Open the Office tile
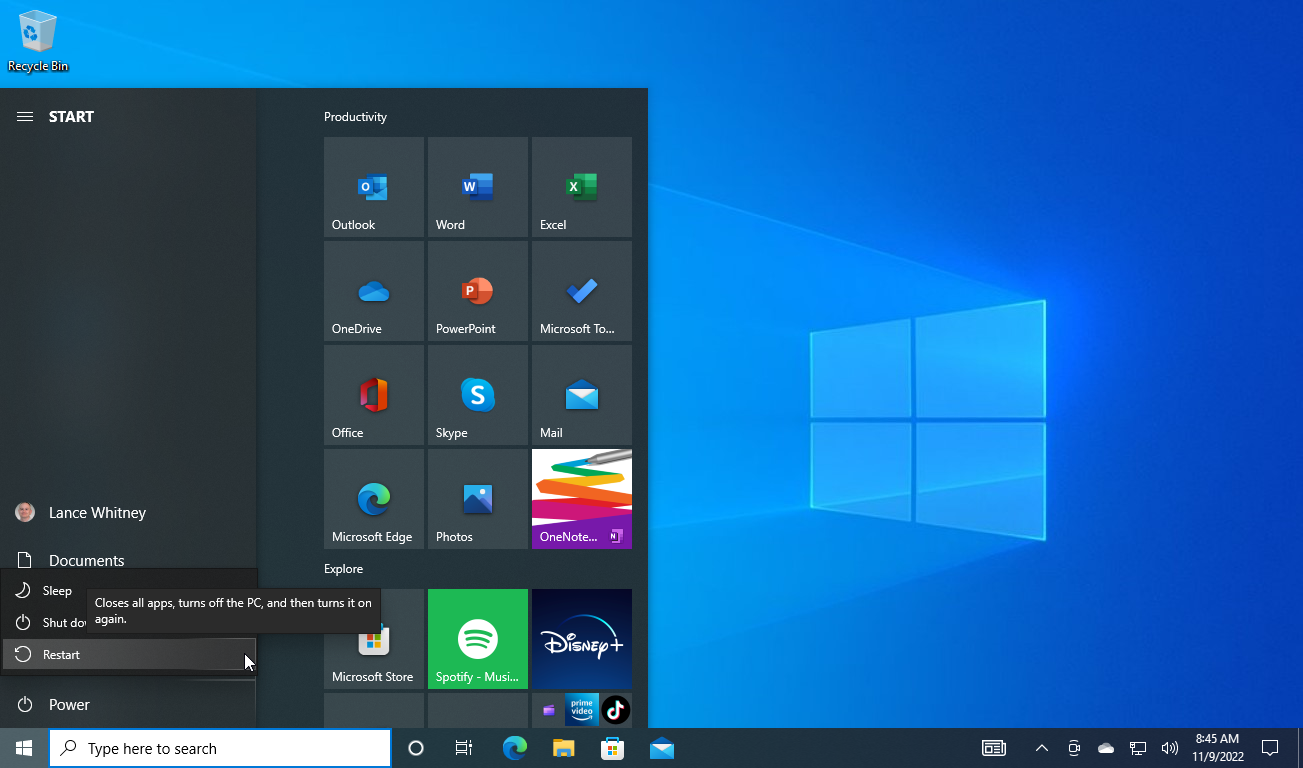 point(373,395)
